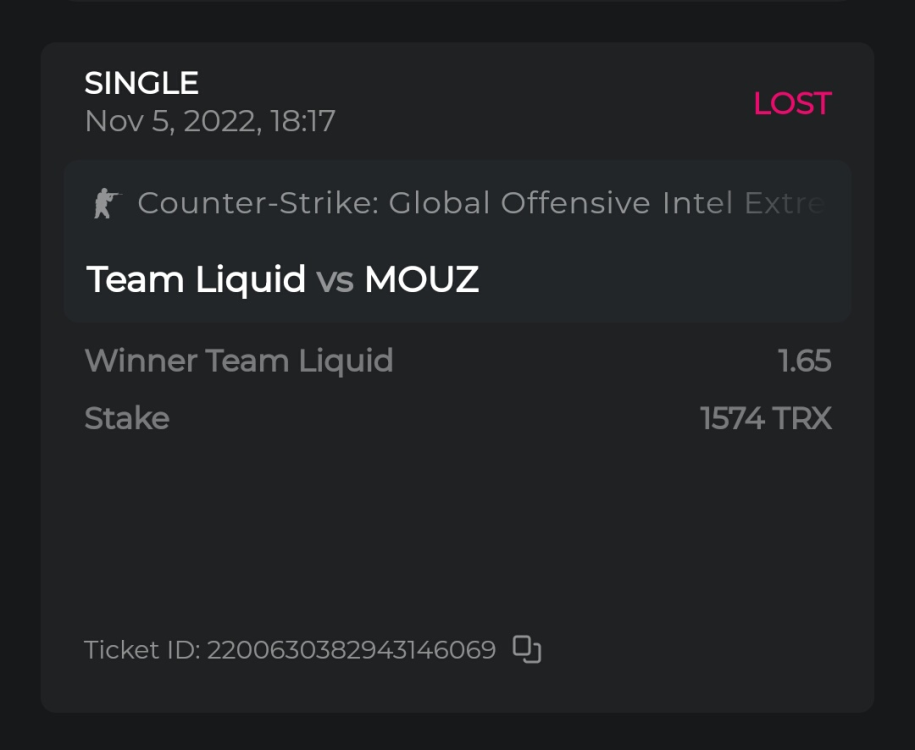Click the 1.65 odds value

[805, 360]
